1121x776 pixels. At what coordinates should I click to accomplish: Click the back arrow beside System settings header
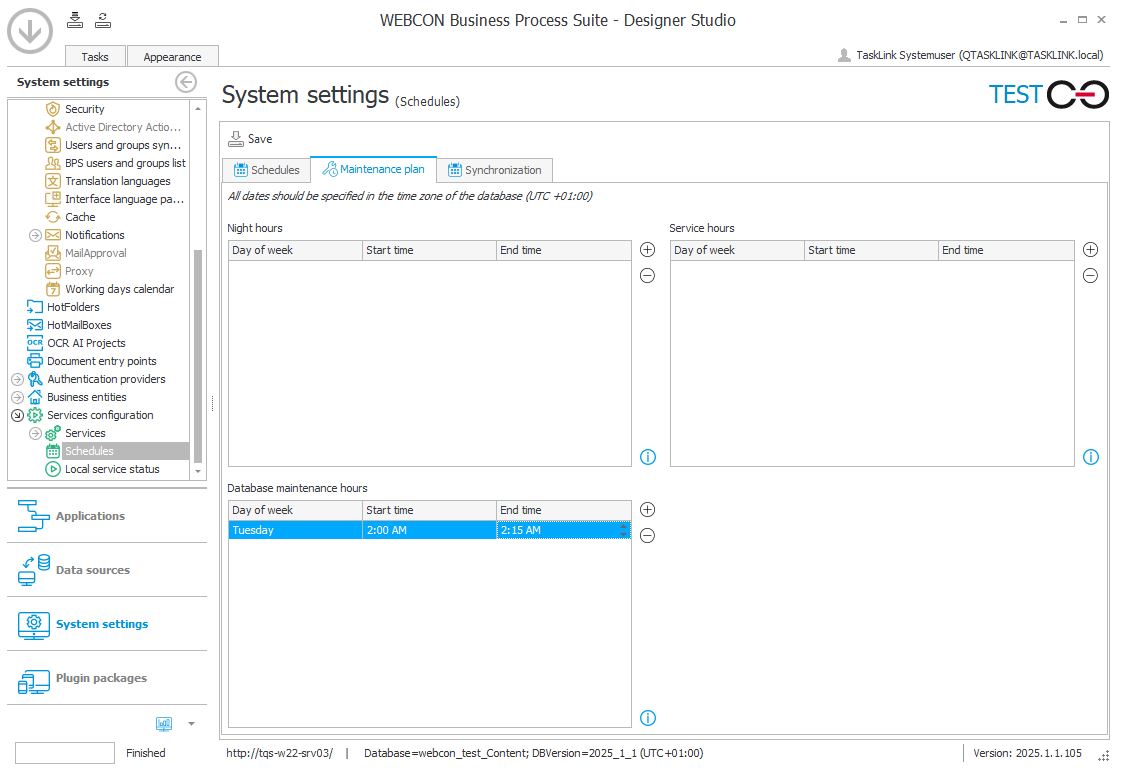(186, 82)
